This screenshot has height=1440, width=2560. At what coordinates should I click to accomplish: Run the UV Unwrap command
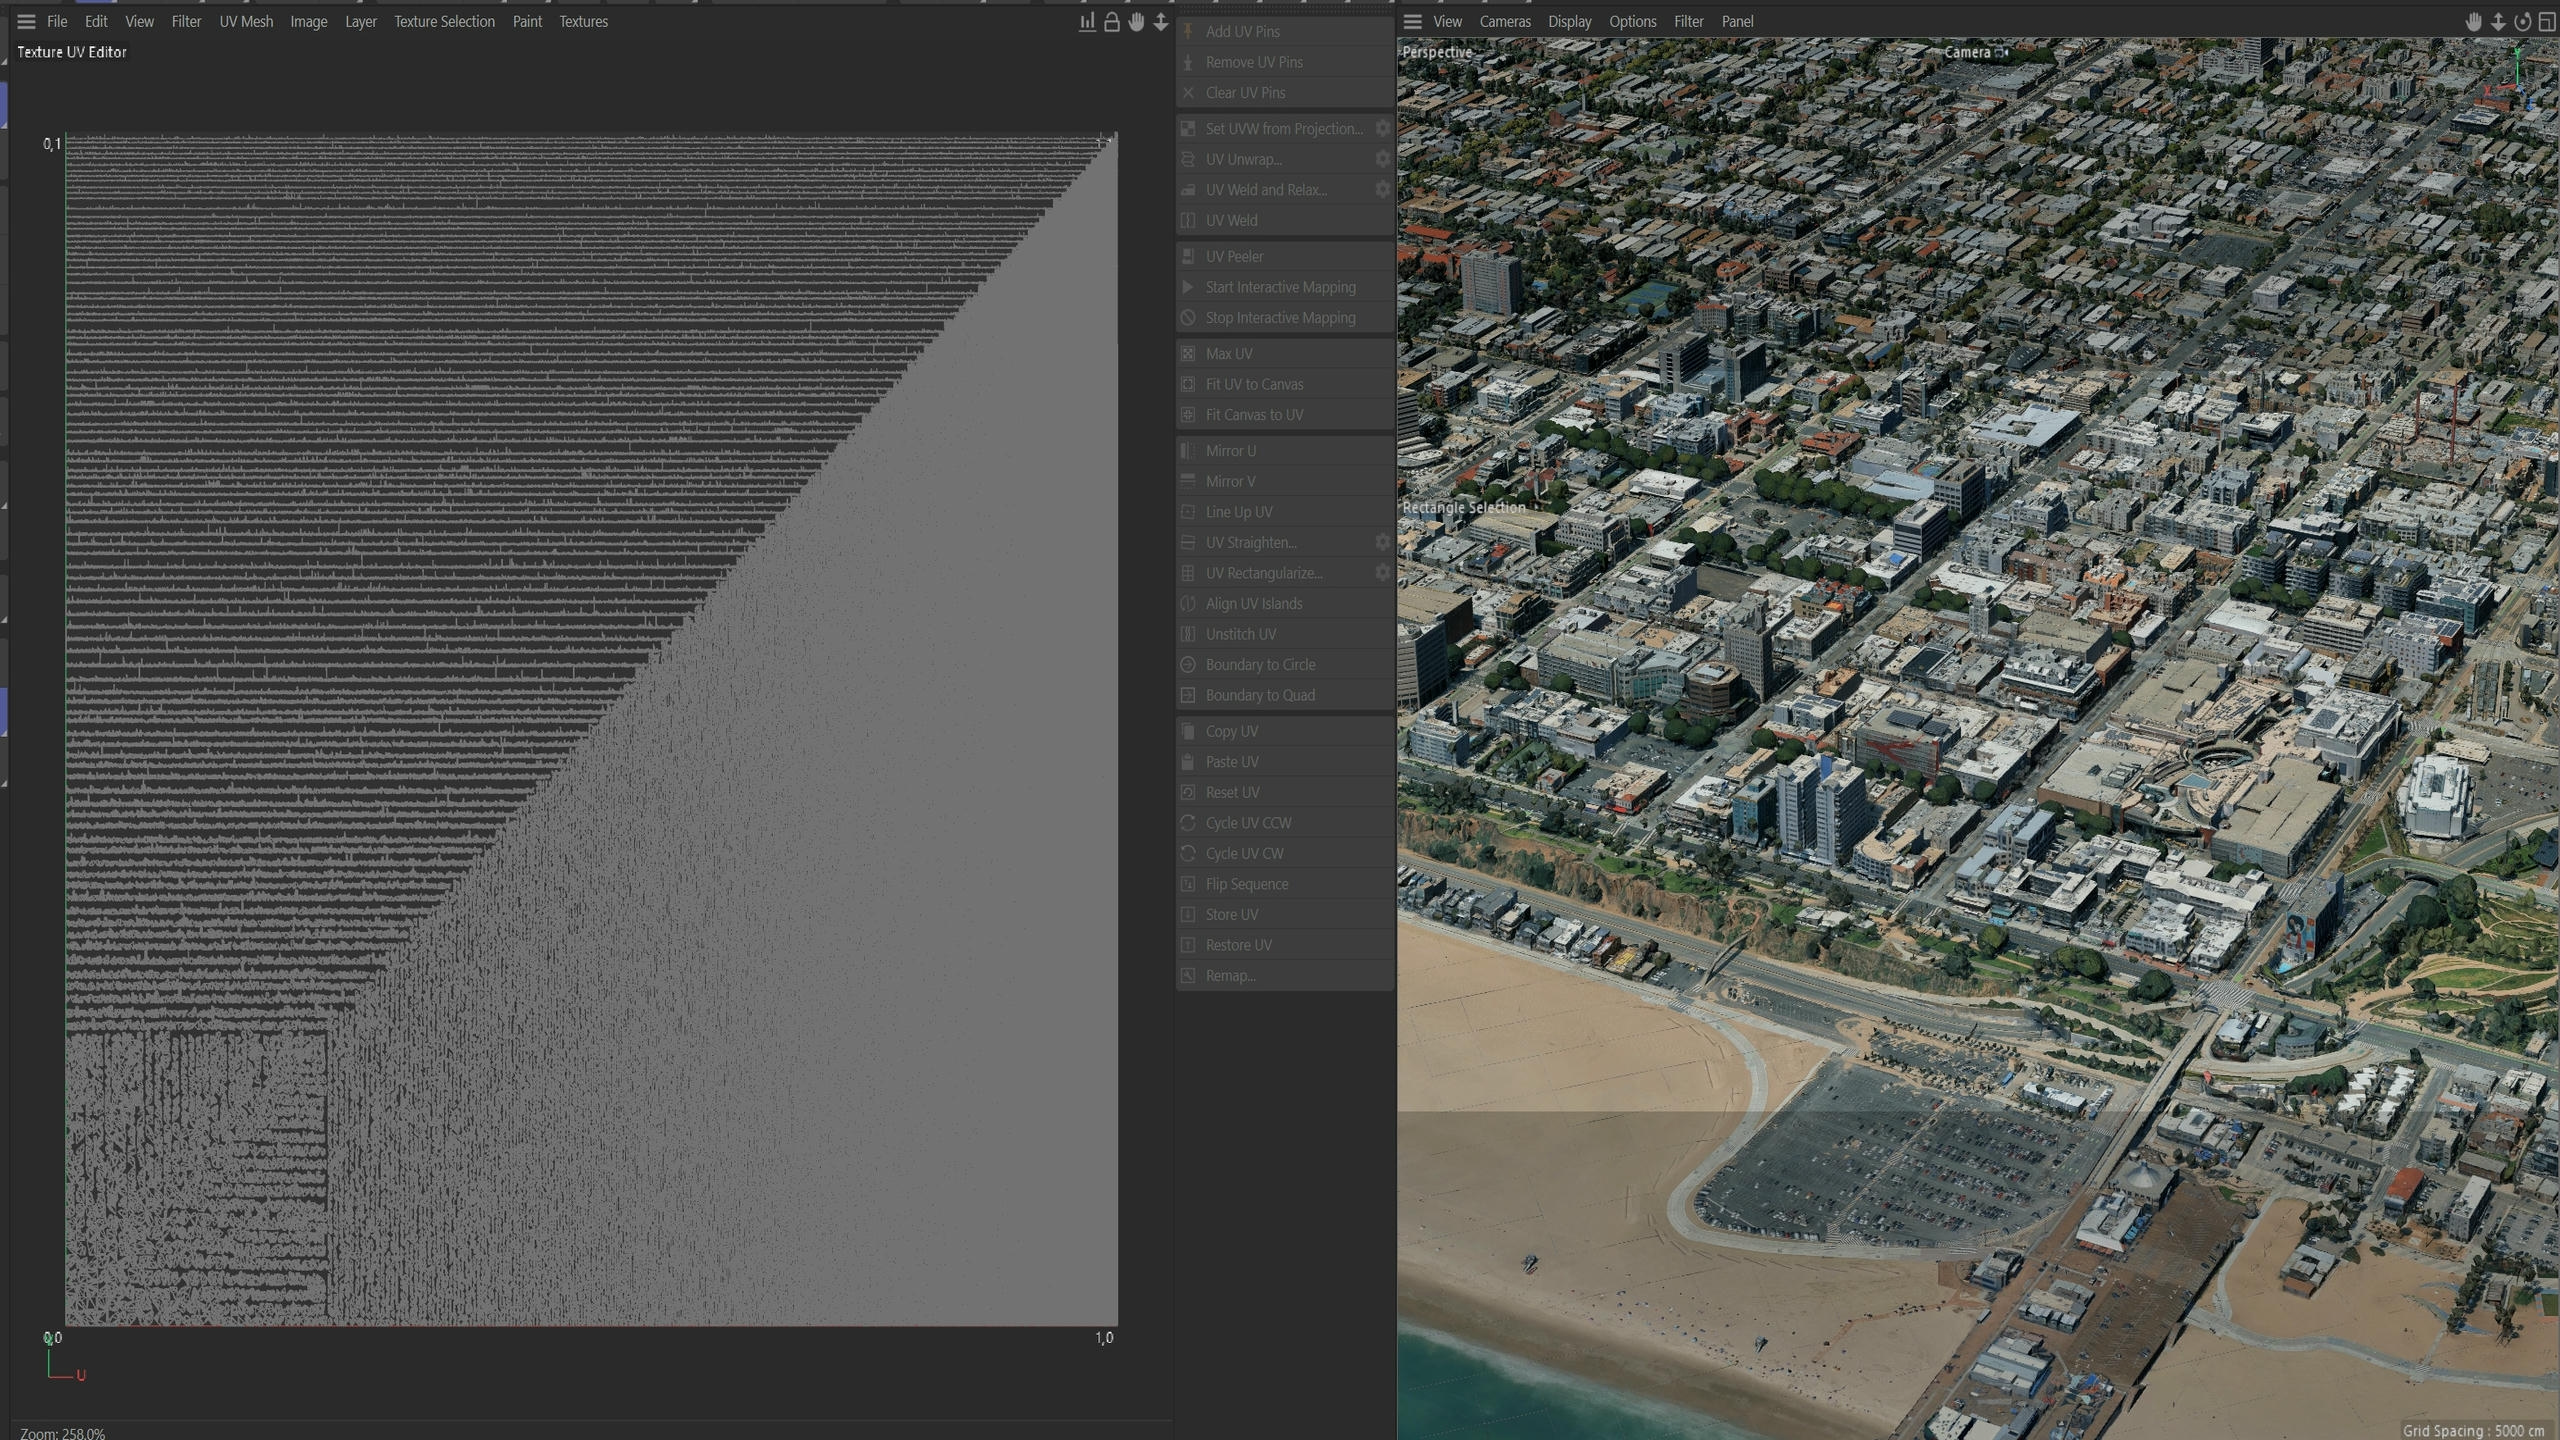[x=1273, y=159]
